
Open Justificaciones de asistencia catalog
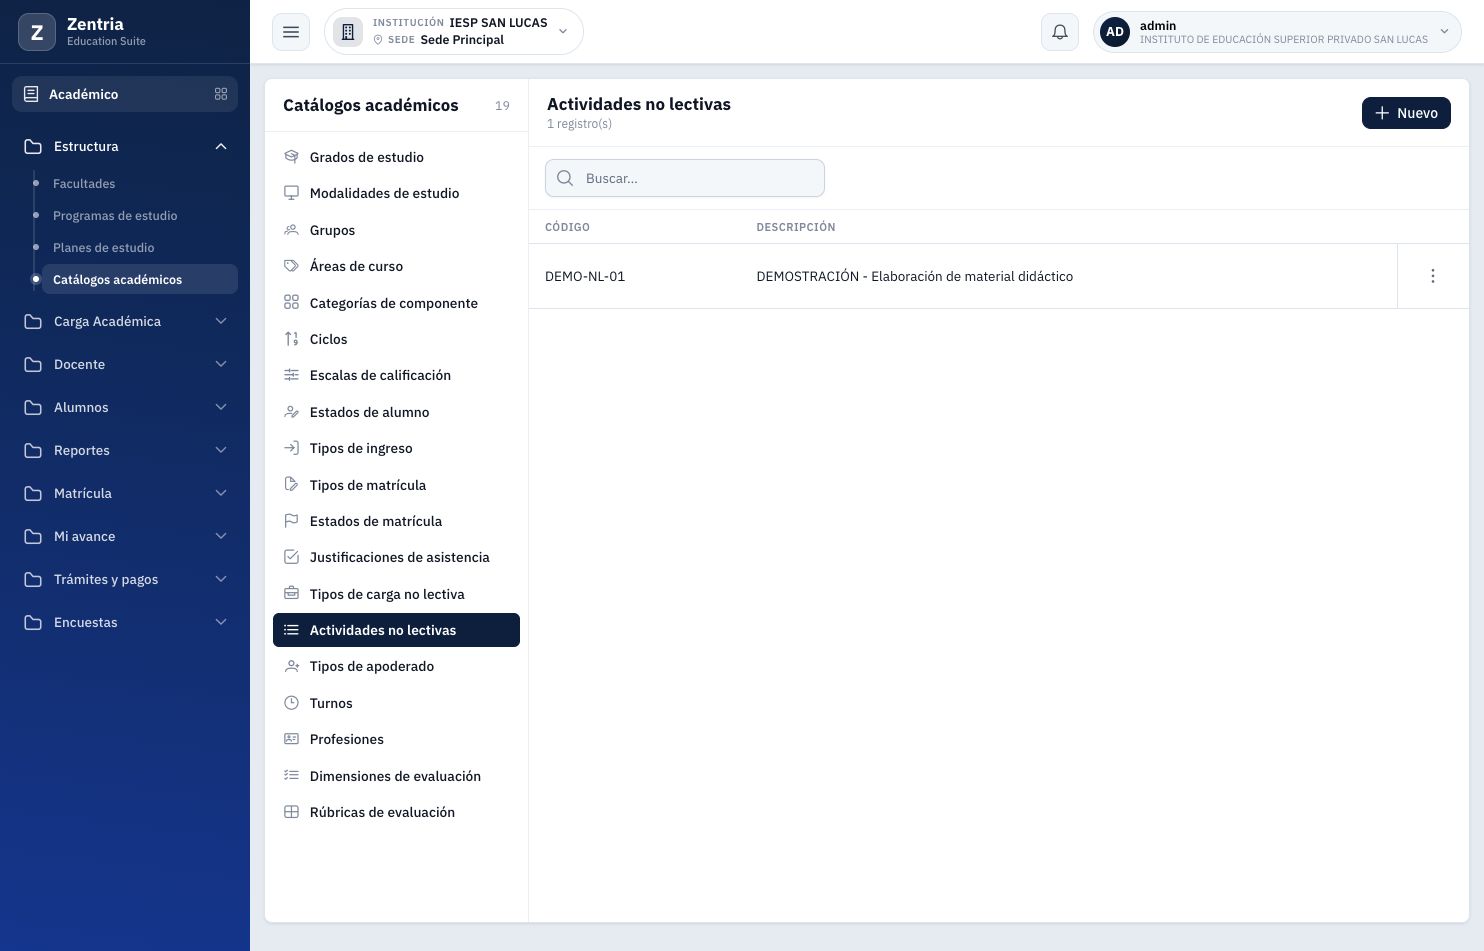point(396,557)
